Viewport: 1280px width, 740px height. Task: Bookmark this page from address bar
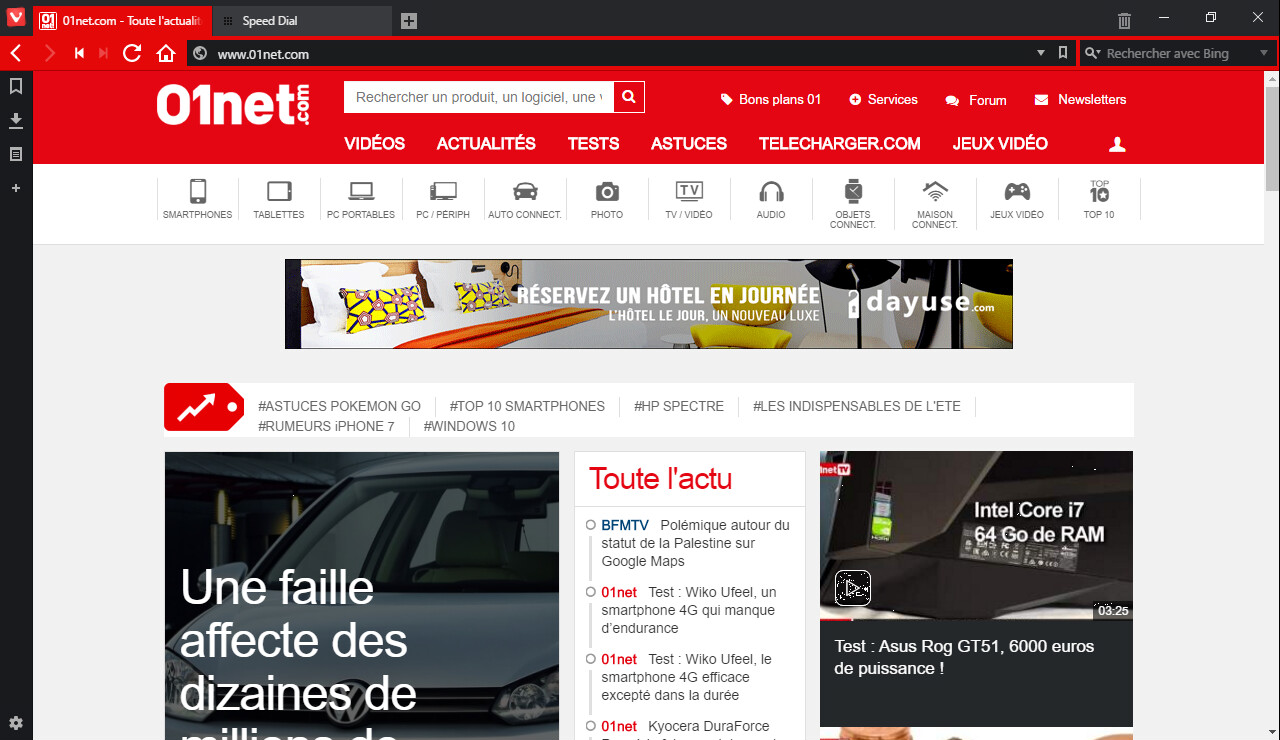pos(1063,54)
